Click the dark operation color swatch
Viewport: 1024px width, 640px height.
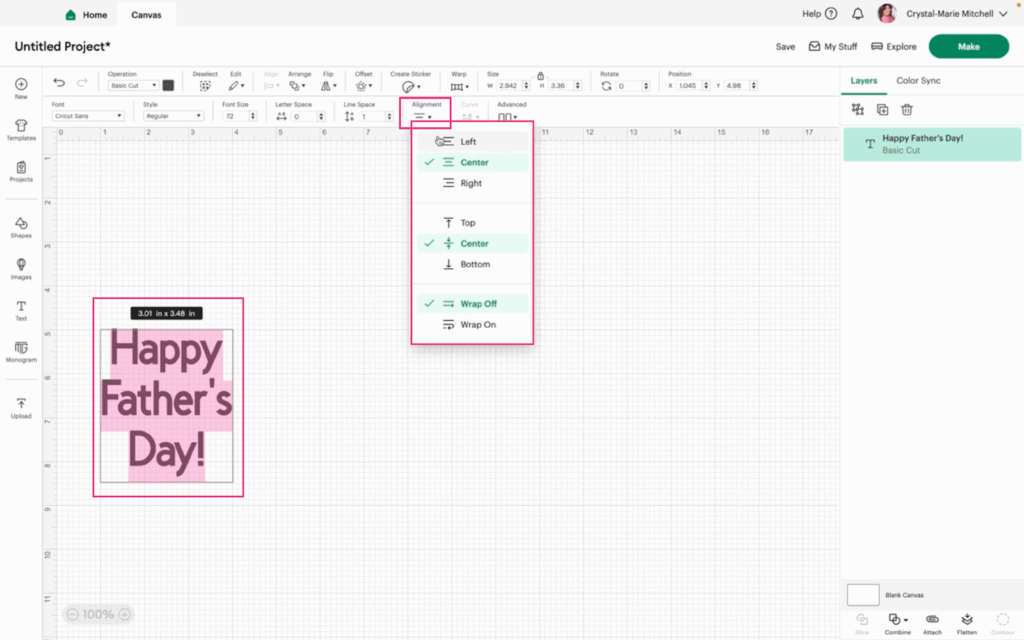[168, 86]
